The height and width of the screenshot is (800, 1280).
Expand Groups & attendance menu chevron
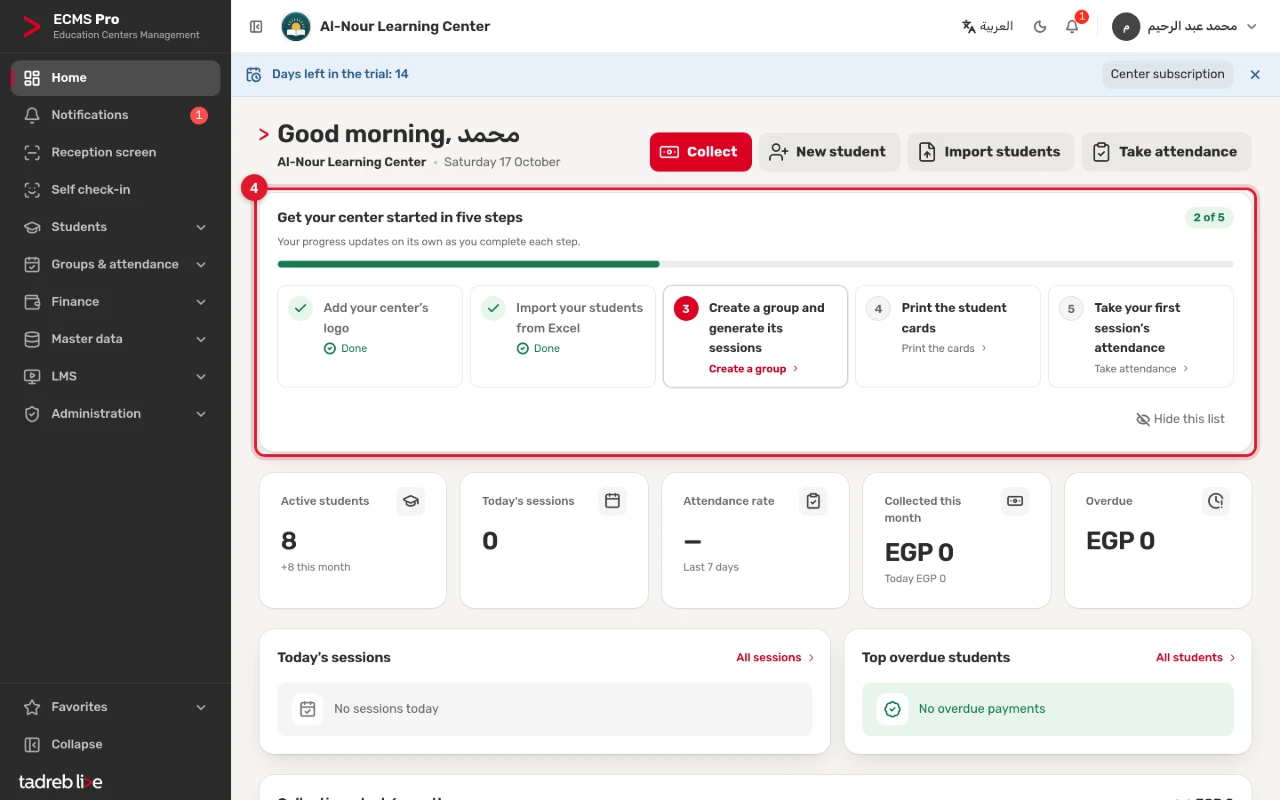[x=201, y=264]
